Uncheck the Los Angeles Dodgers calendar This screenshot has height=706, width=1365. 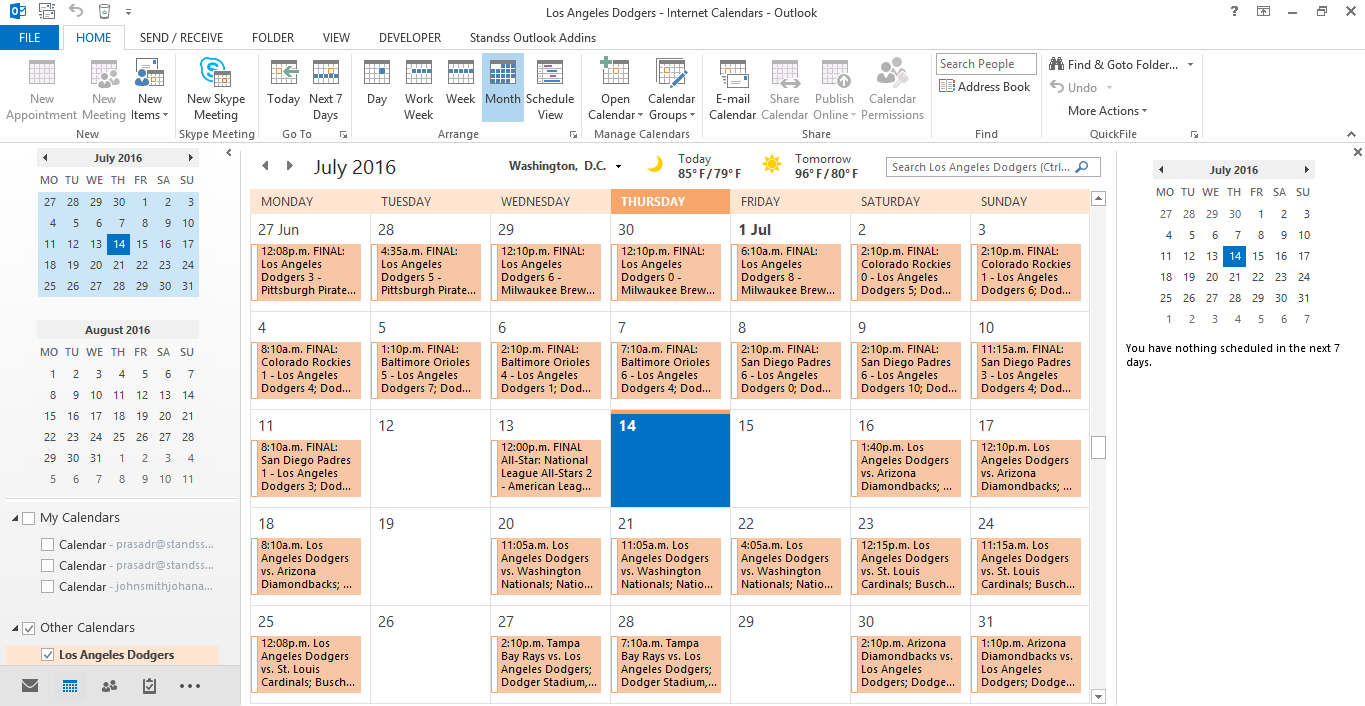click(47, 655)
